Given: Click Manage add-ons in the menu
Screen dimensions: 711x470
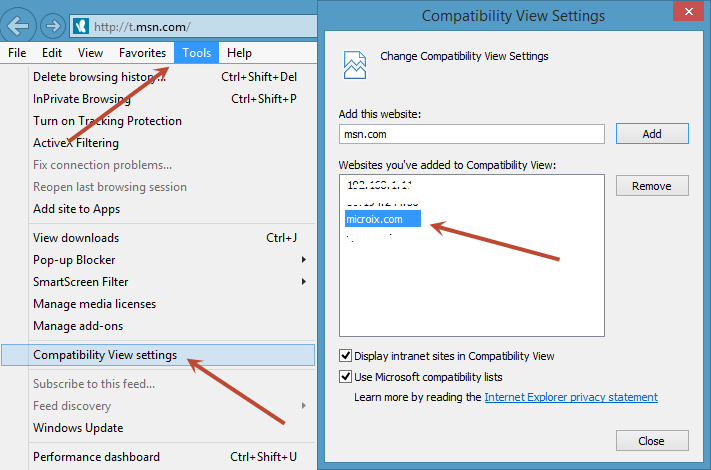Looking at the screenshot, I should tap(78, 326).
